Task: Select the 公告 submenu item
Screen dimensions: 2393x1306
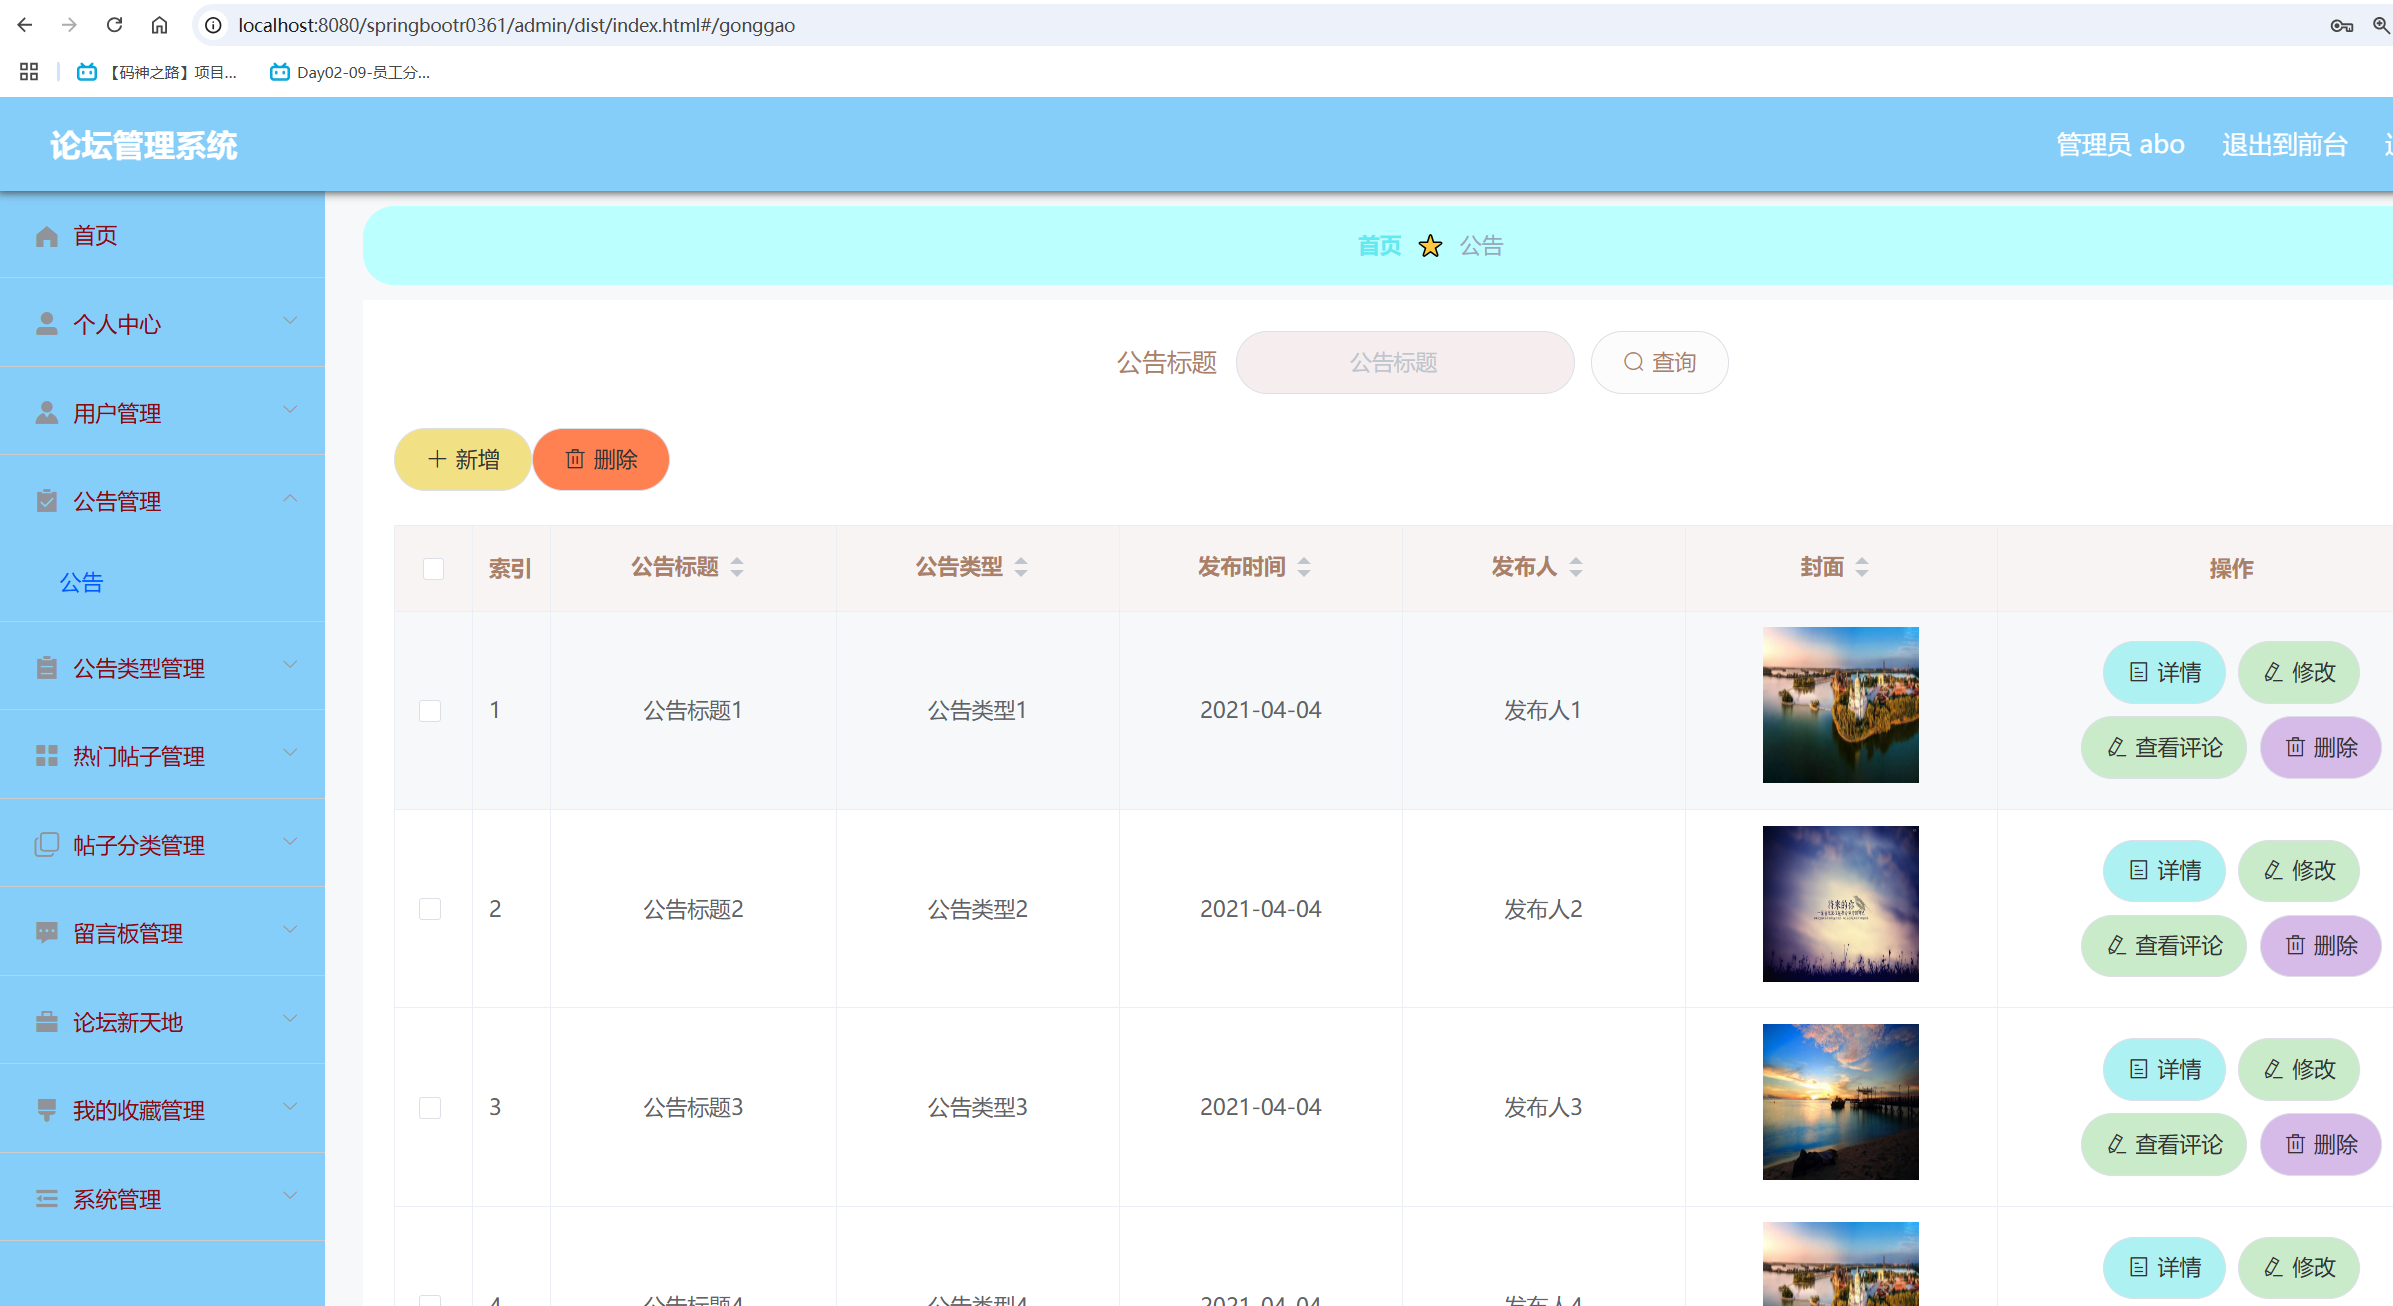Action: point(82,583)
